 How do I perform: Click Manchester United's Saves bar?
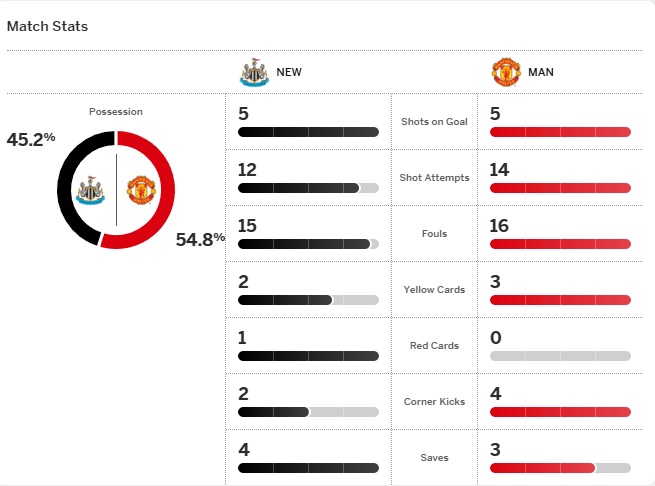[x=560, y=468]
